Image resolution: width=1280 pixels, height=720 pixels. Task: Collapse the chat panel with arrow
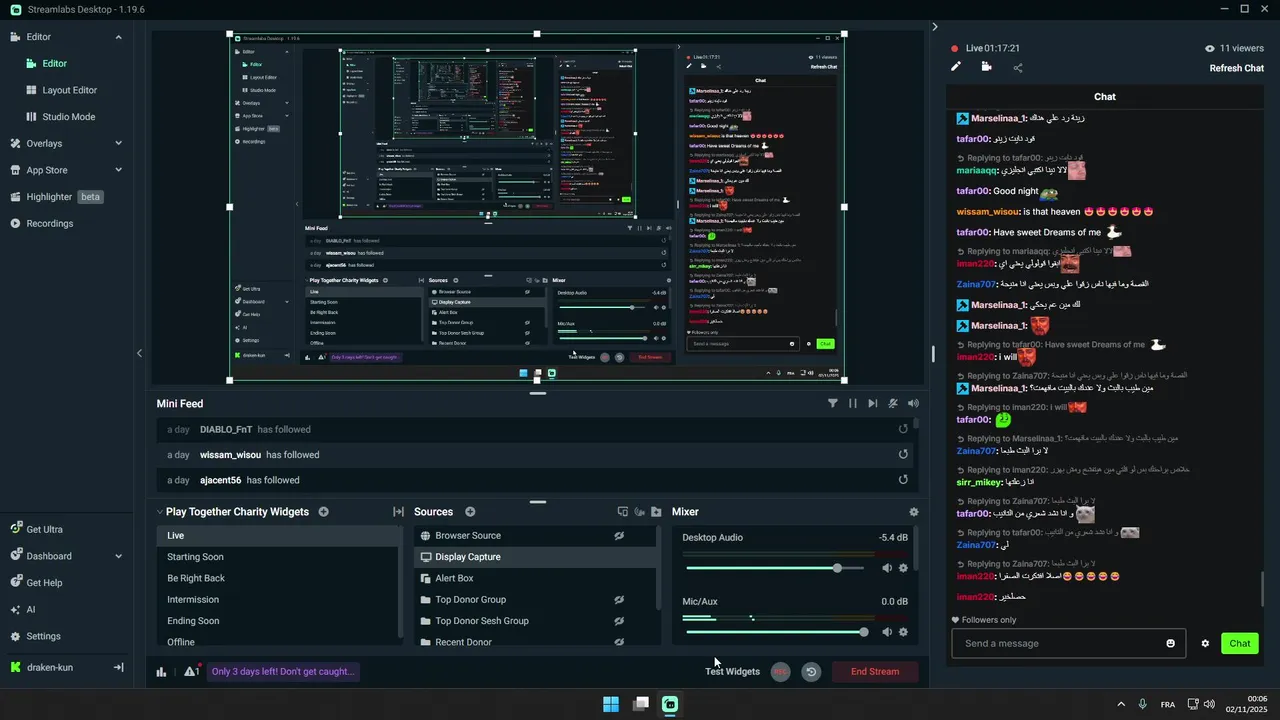[x=935, y=27]
